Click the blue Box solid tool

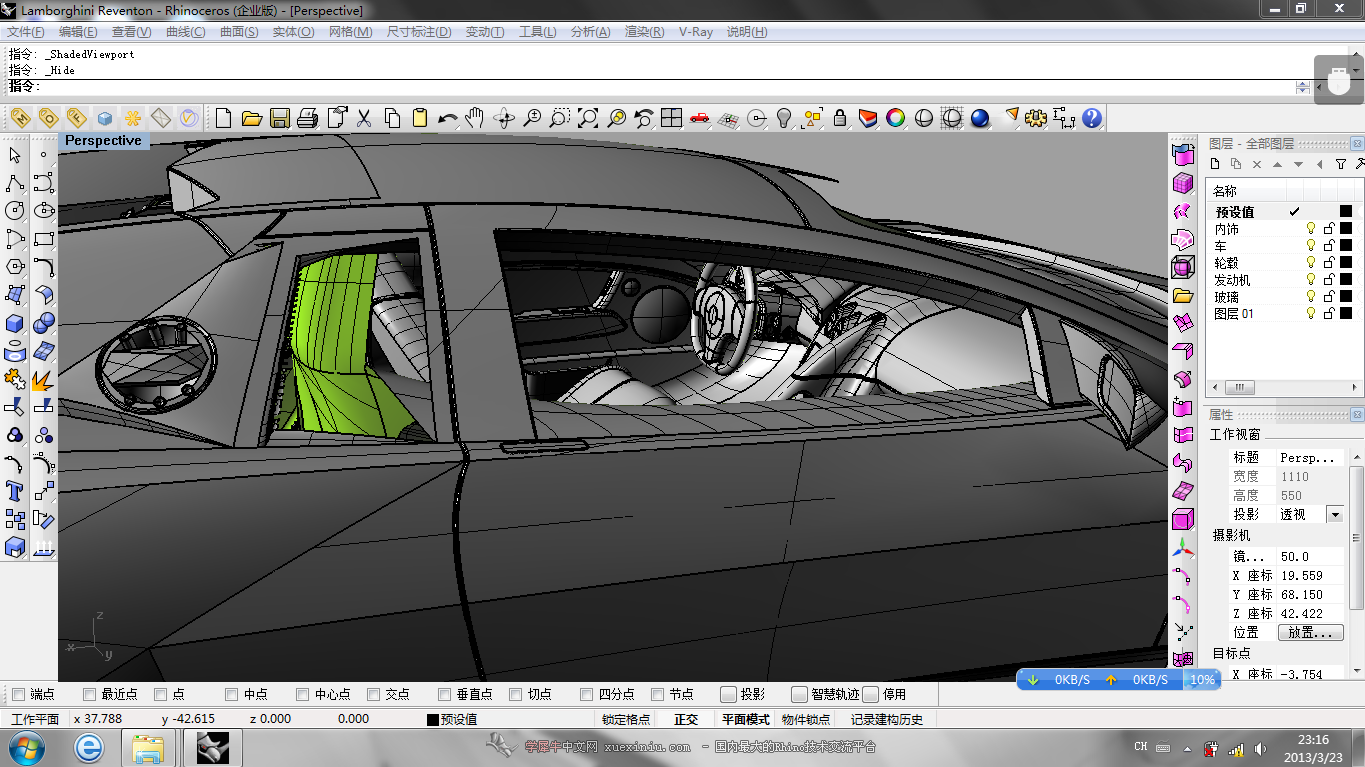[15, 323]
